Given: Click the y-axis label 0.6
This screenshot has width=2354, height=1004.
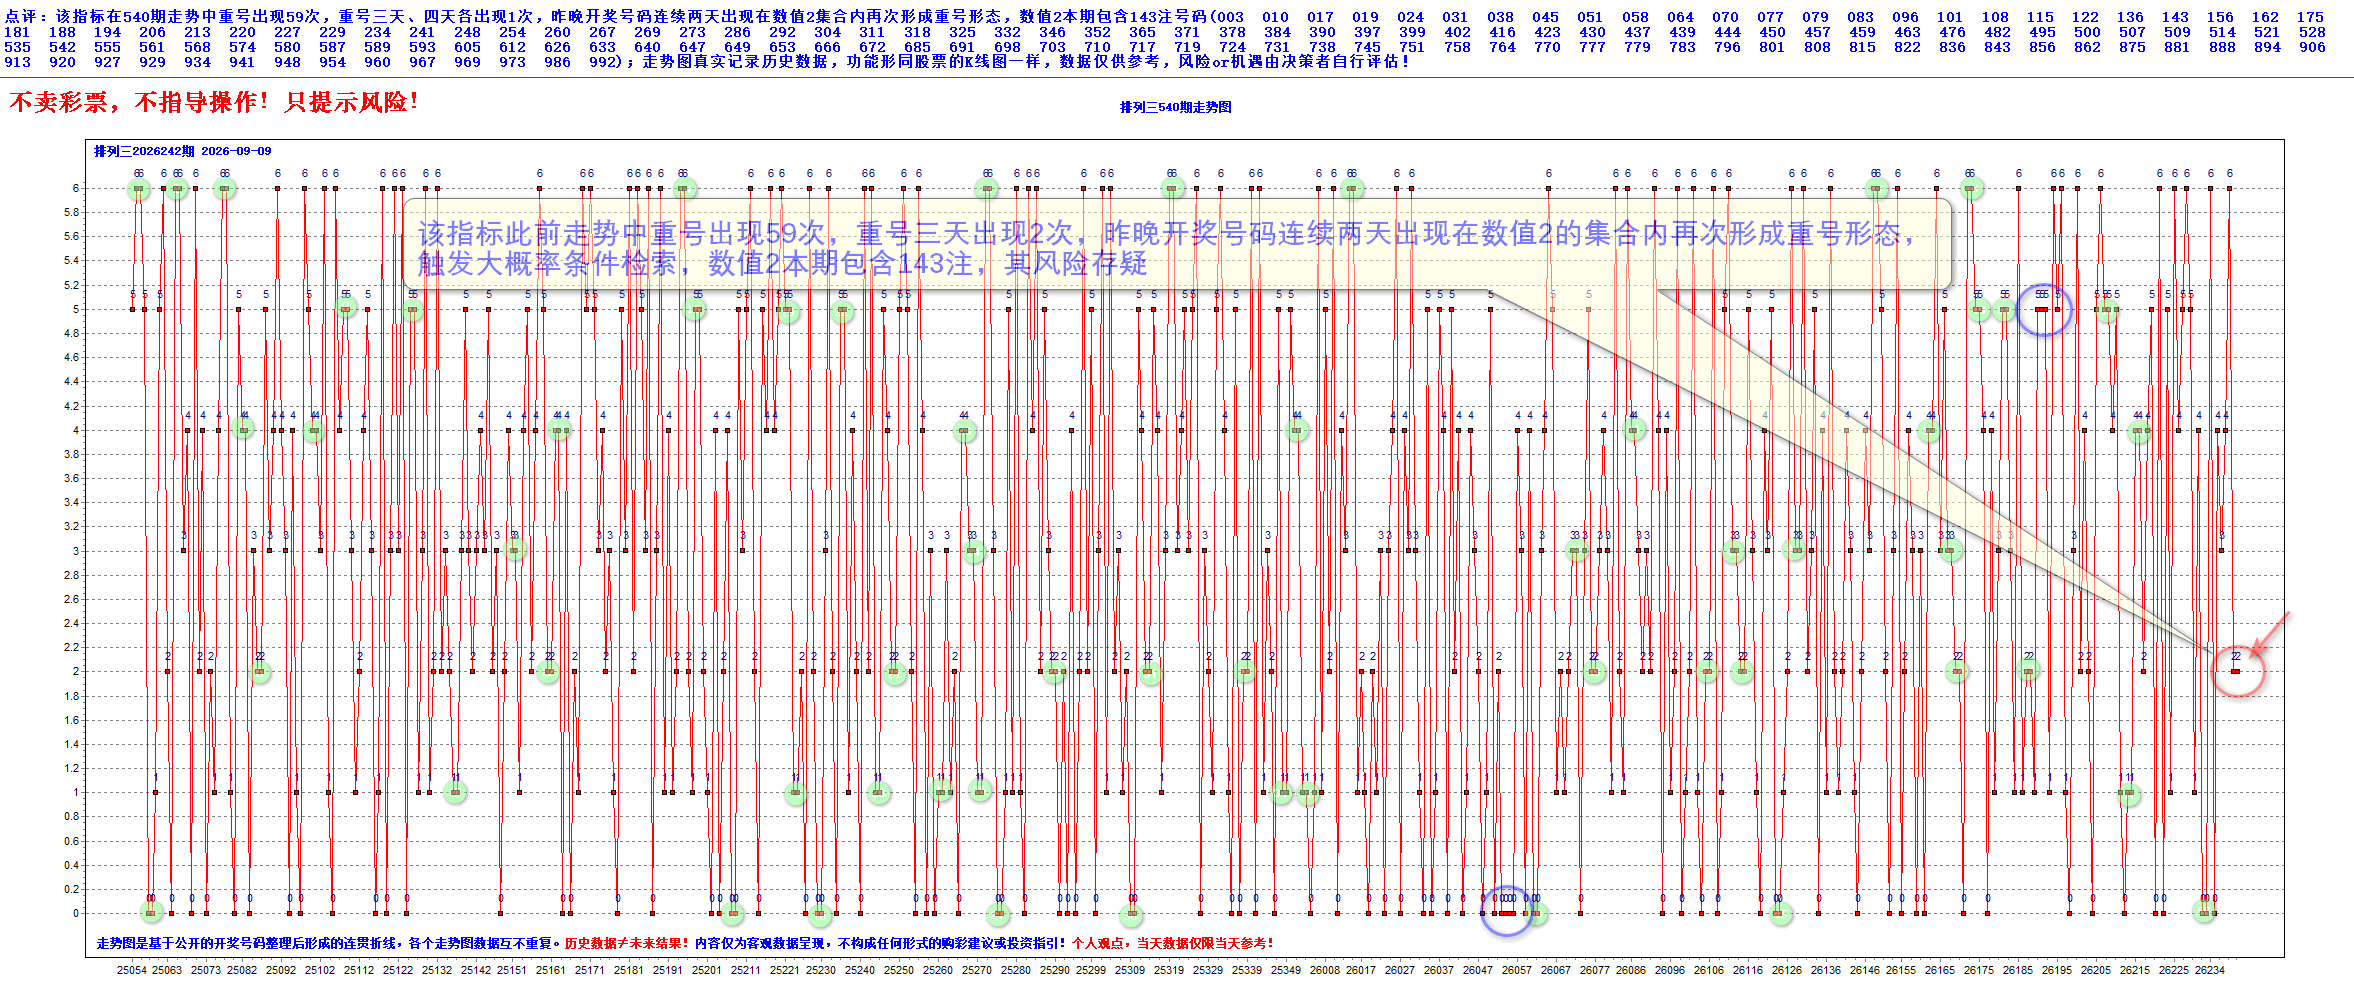Looking at the screenshot, I should [x=71, y=841].
